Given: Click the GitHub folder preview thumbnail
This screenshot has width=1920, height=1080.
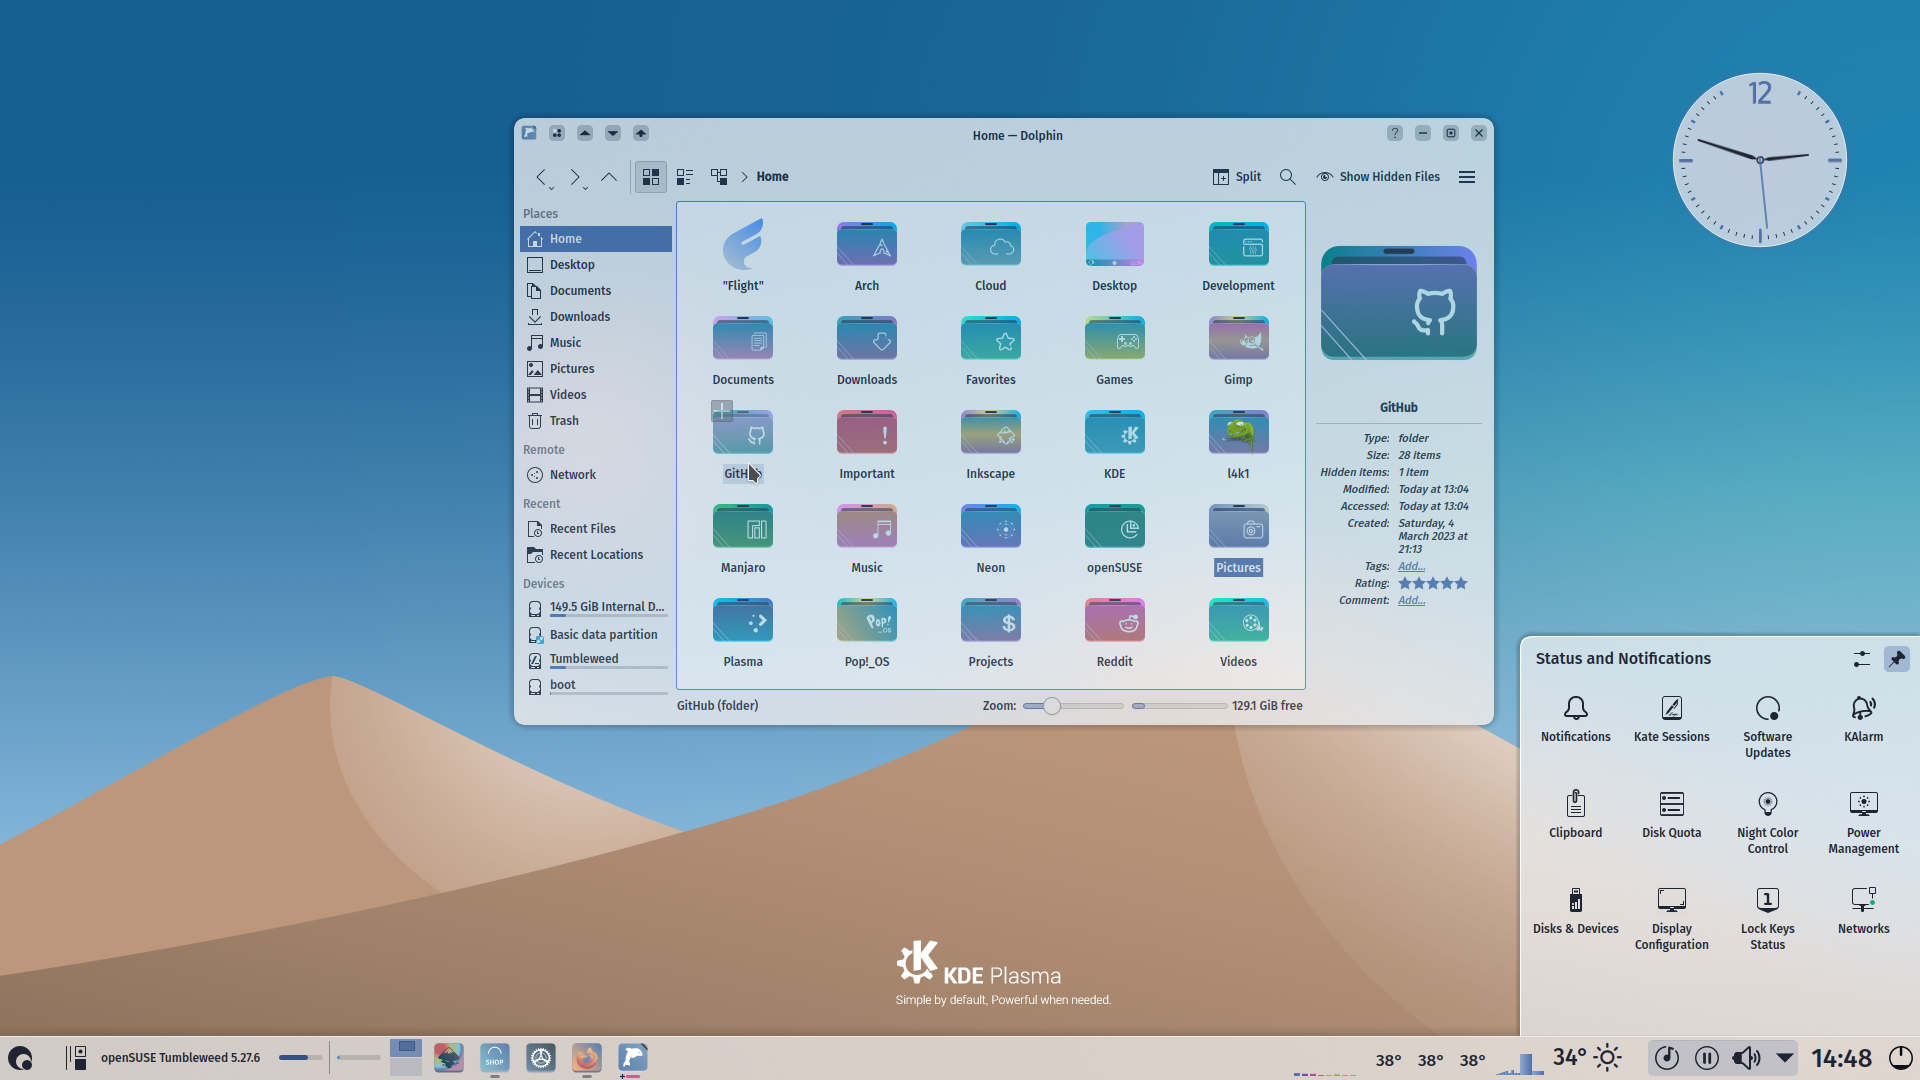Looking at the screenshot, I should point(1398,303).
